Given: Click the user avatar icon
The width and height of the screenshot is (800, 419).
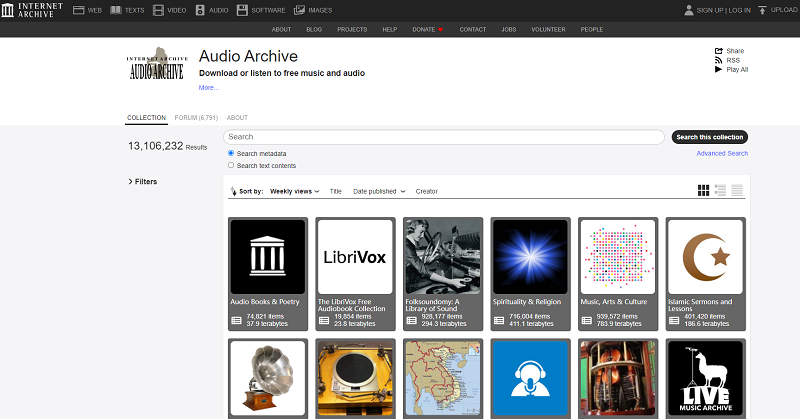Looking at the screenshot, I should (x=689, y=10).
